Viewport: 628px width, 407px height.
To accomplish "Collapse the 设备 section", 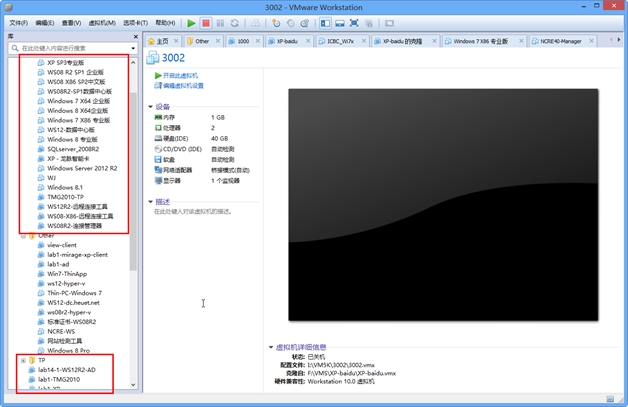I will click(x=151, y=107).
